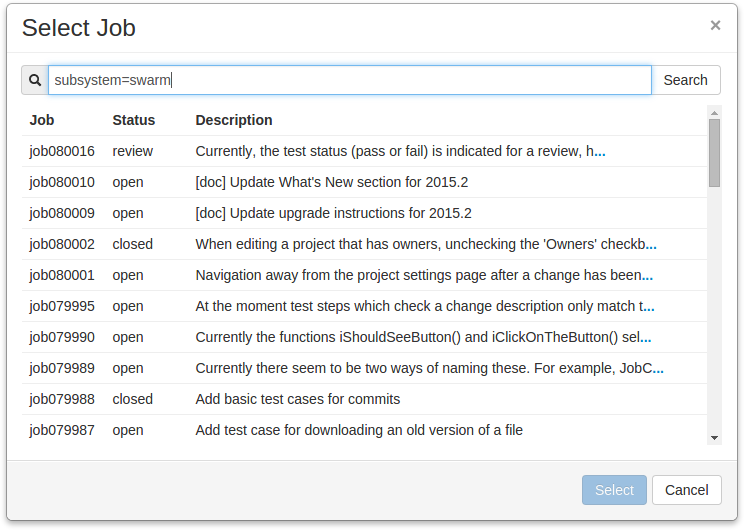Image resolution: width=744 pixels, height=530 pixels.
Task: Click the 'open' status of job080010
Action: tap(128, 183)
